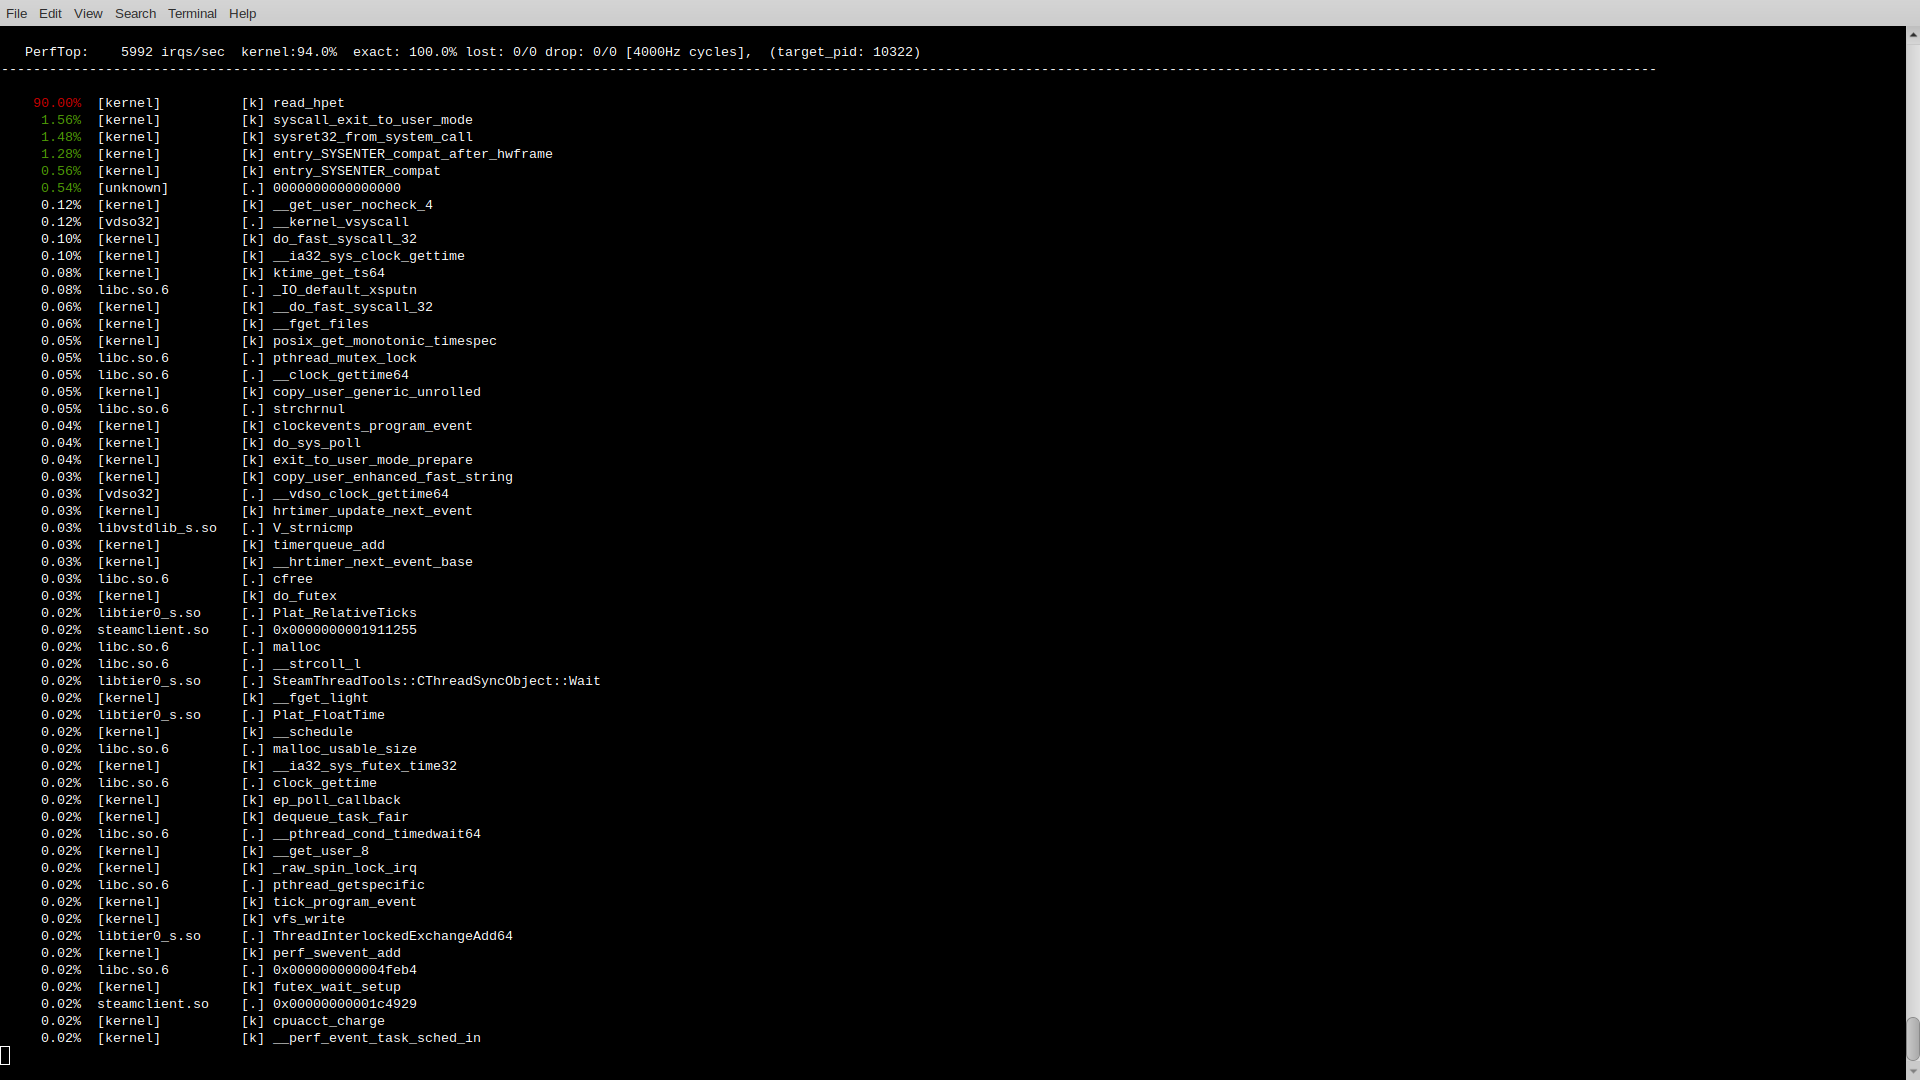Click the libvstdlib_s.so module name
The height and width of the screenshot is (1080, 1920).
coord(157,528)
